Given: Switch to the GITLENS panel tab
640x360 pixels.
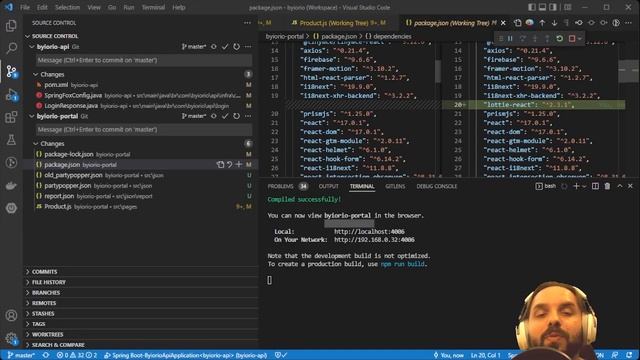Looking at the screenshot, I should 395,186.
